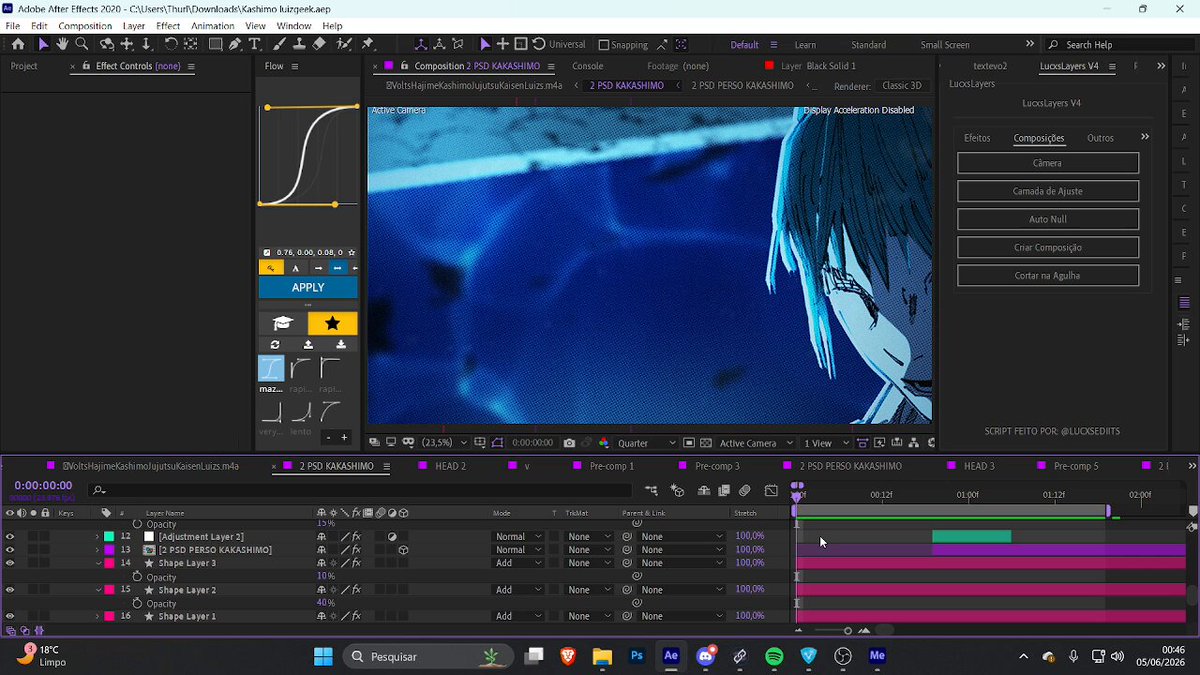This screenshot has width=1200, height=675.
Task: Hide Shape Layer 3 with its eye icon
Action: 10,563
